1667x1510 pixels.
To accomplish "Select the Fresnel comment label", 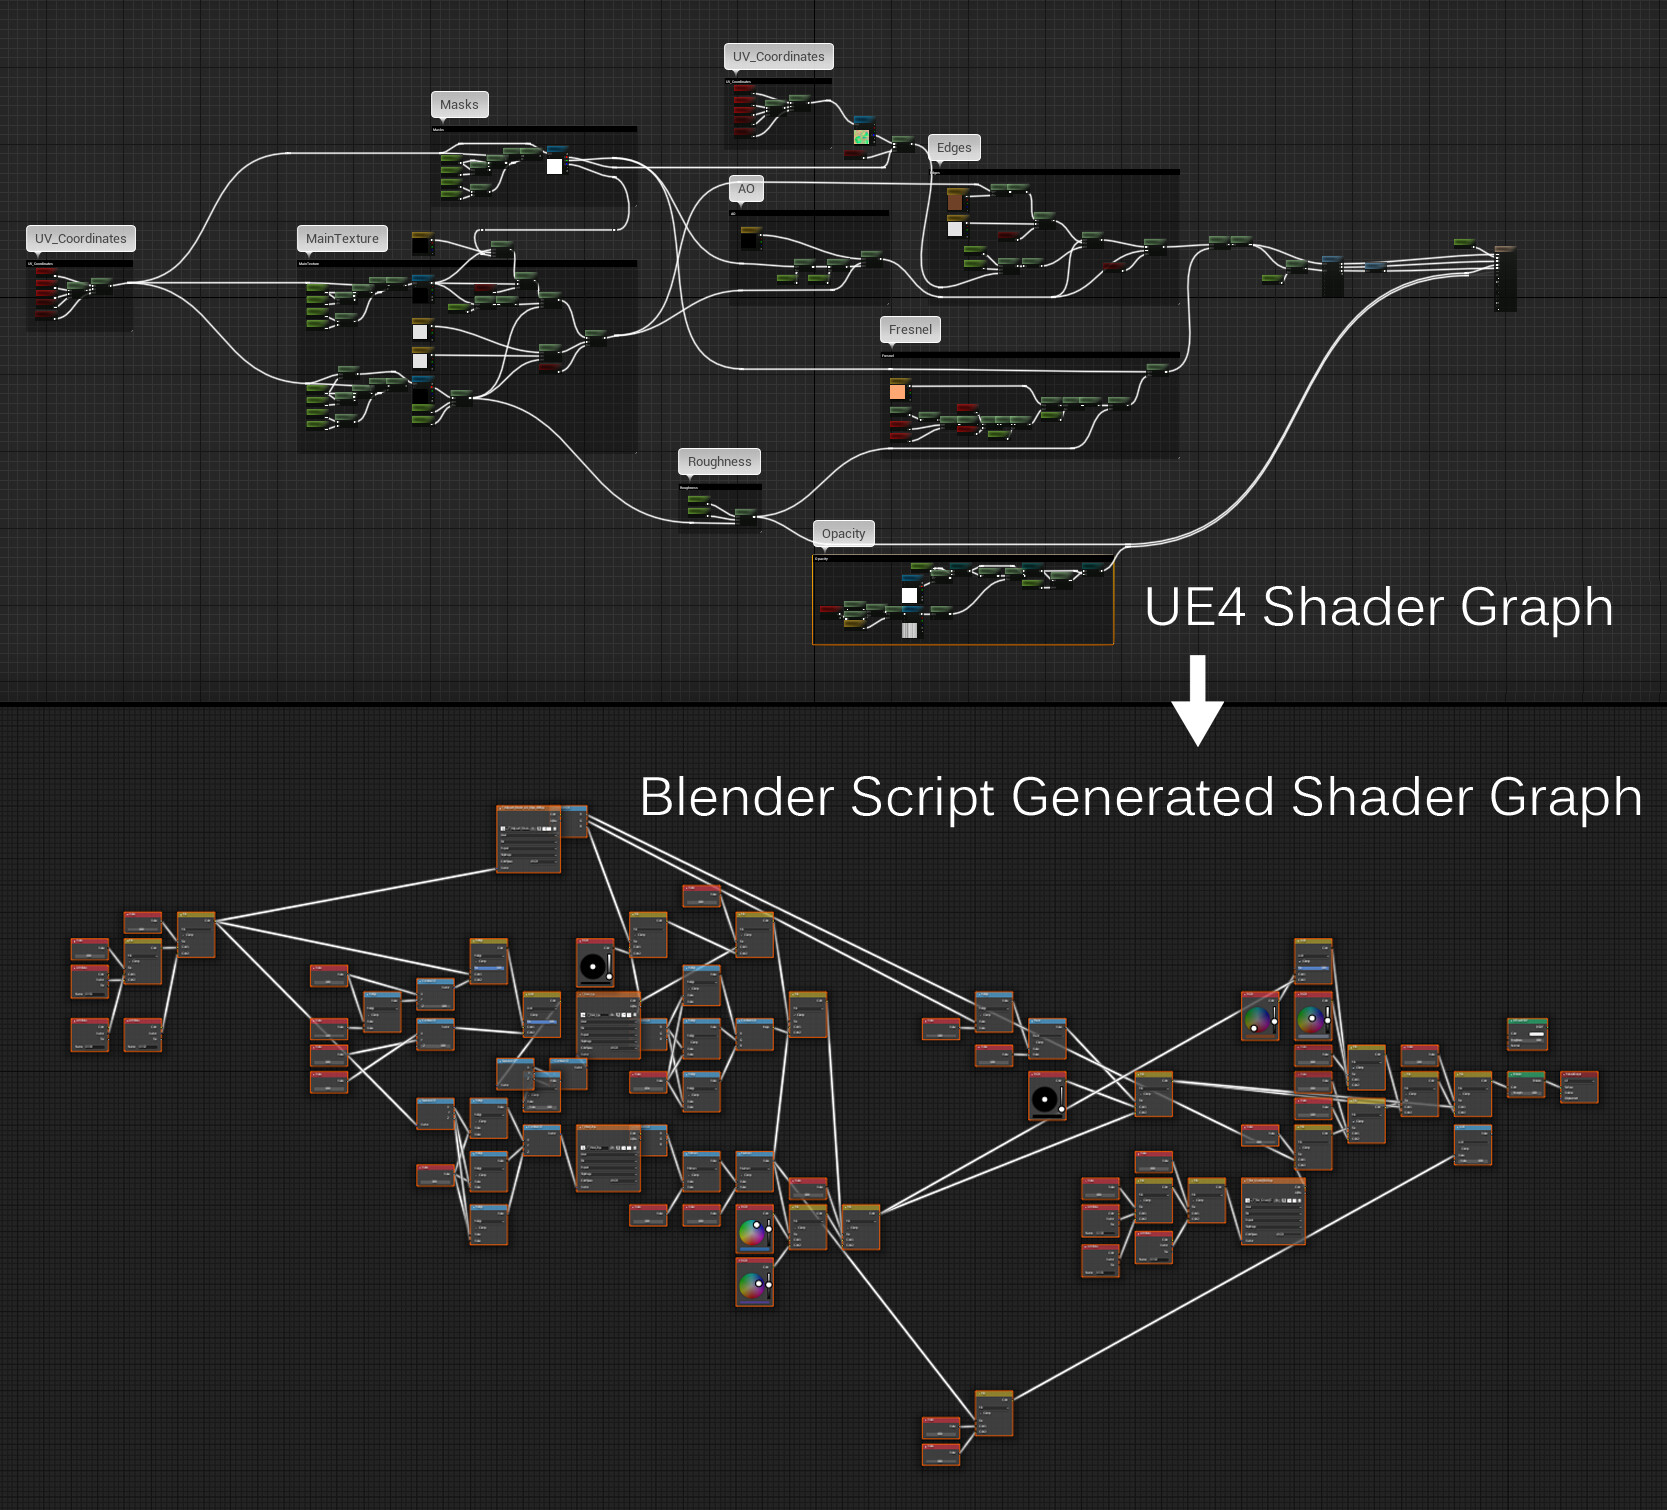I will click(910, 329).
